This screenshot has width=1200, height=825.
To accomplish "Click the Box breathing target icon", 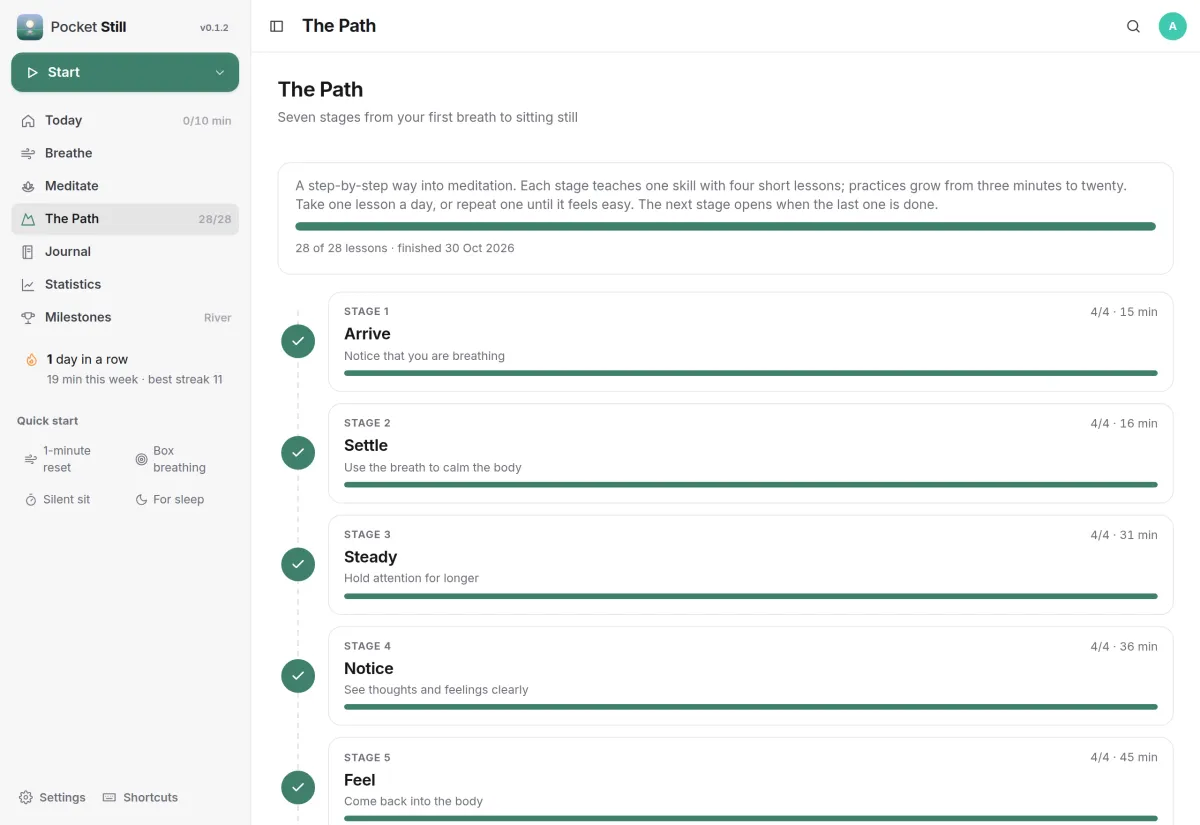I will pyautogui.click(x=141, y=459).
